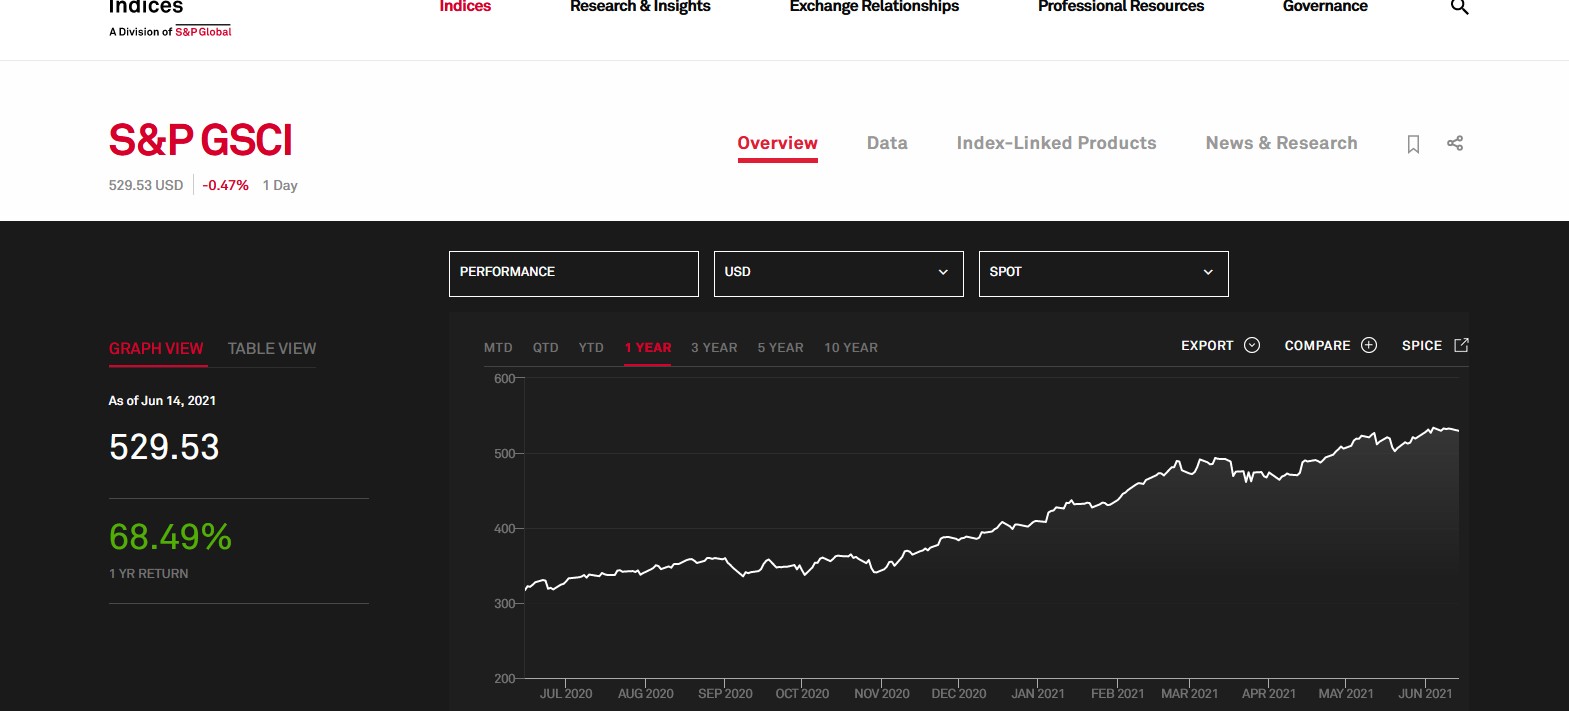Click the Performance selector box

pyautogui.click(x=573, y=273)
